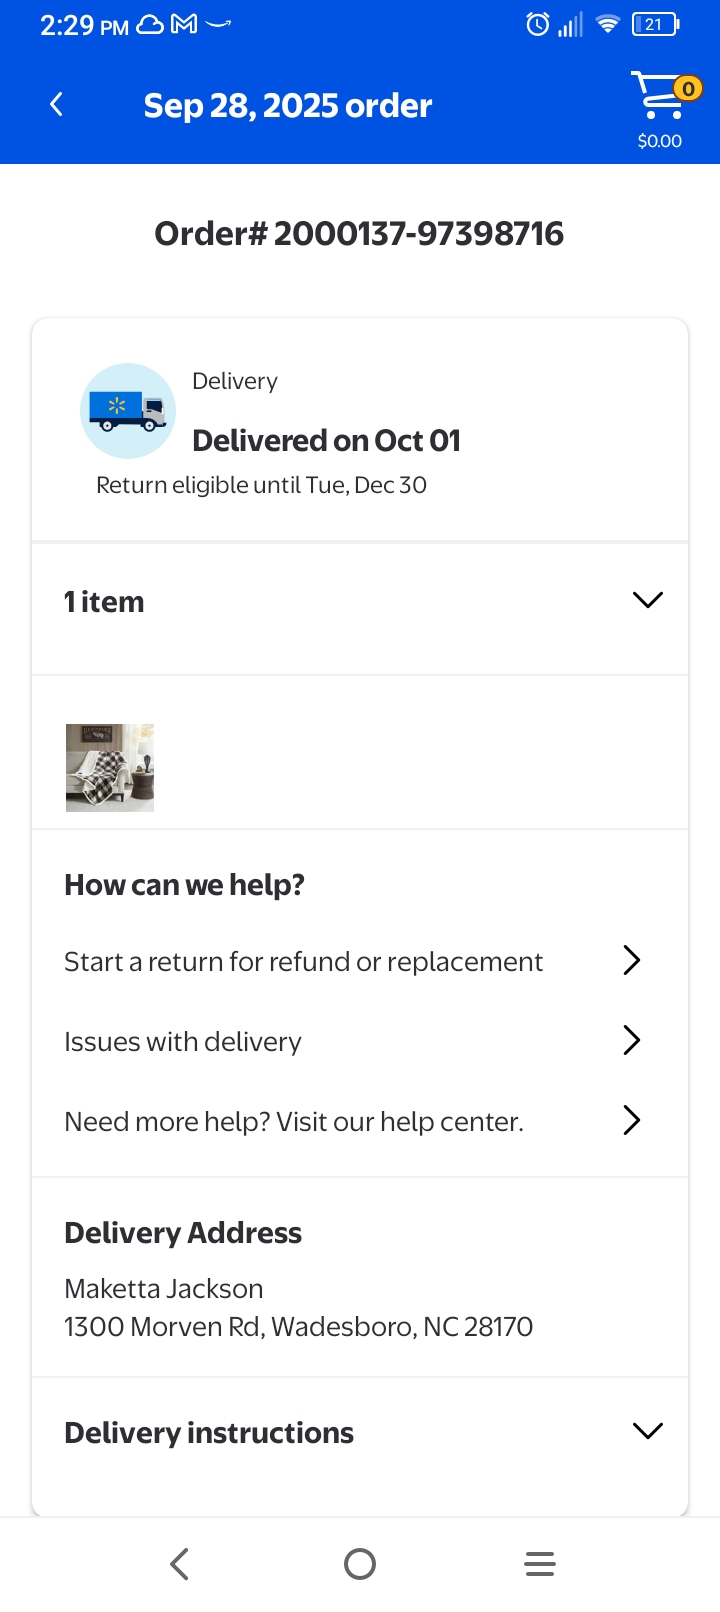Tap the Sep 28, 2025 order title
Screen dimensions: 720x1612
pos(288,105)
